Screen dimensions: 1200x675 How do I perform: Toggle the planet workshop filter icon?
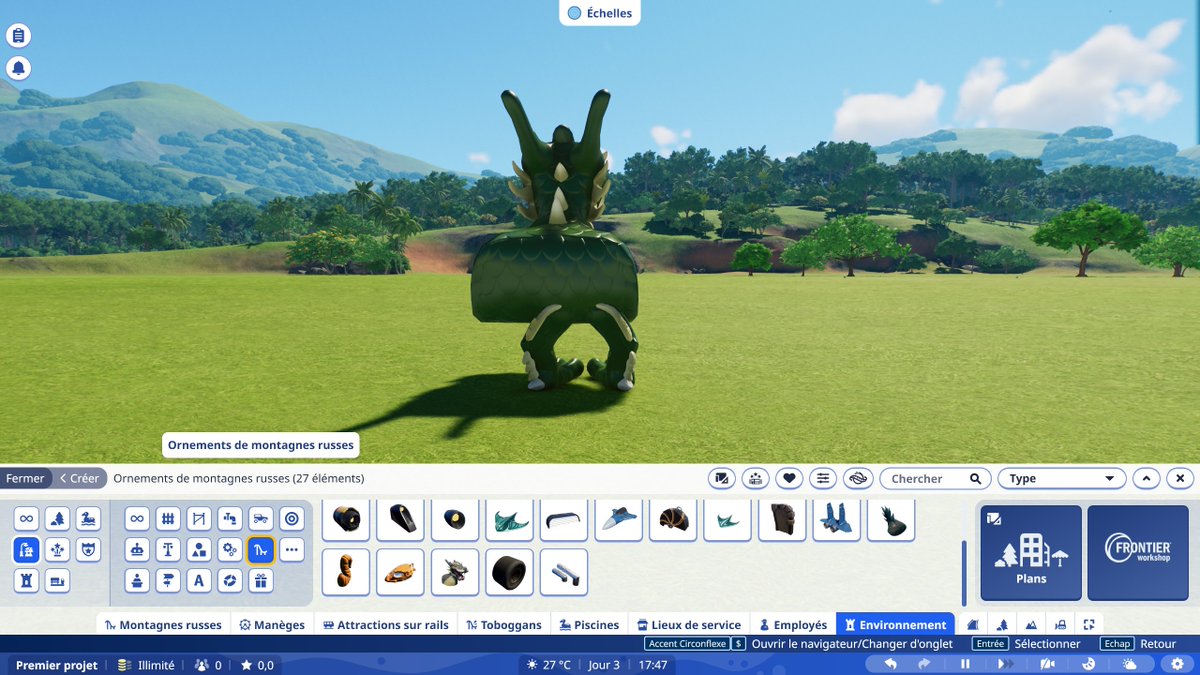[x=857, y=479]
